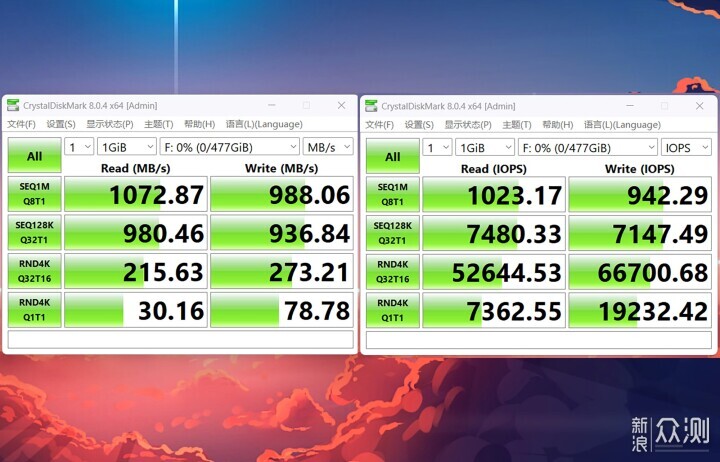Start RND4K Q32T16 test in left window

(34, 271)
